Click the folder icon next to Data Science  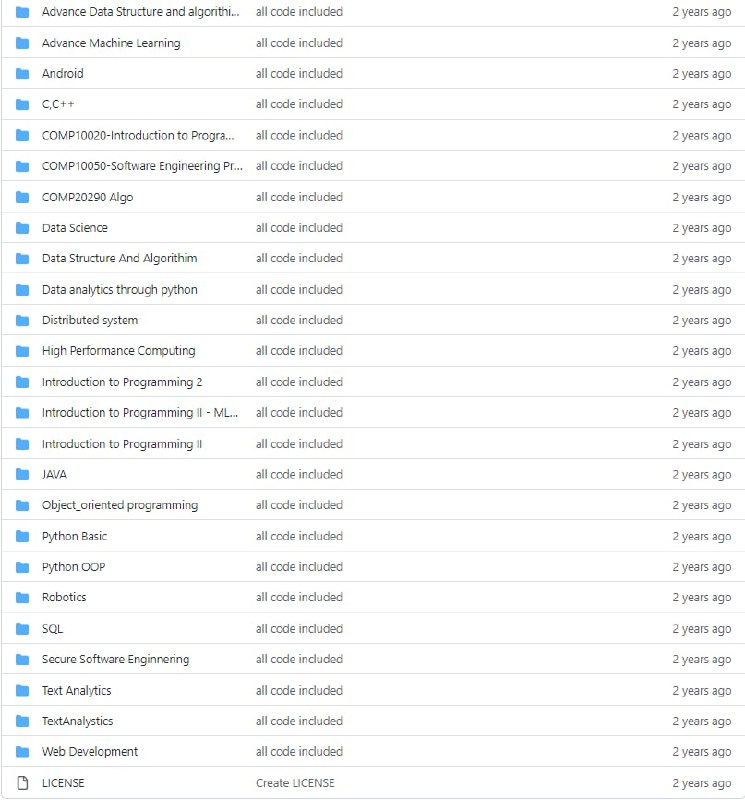pyautogui.click(x=22, y=228)
